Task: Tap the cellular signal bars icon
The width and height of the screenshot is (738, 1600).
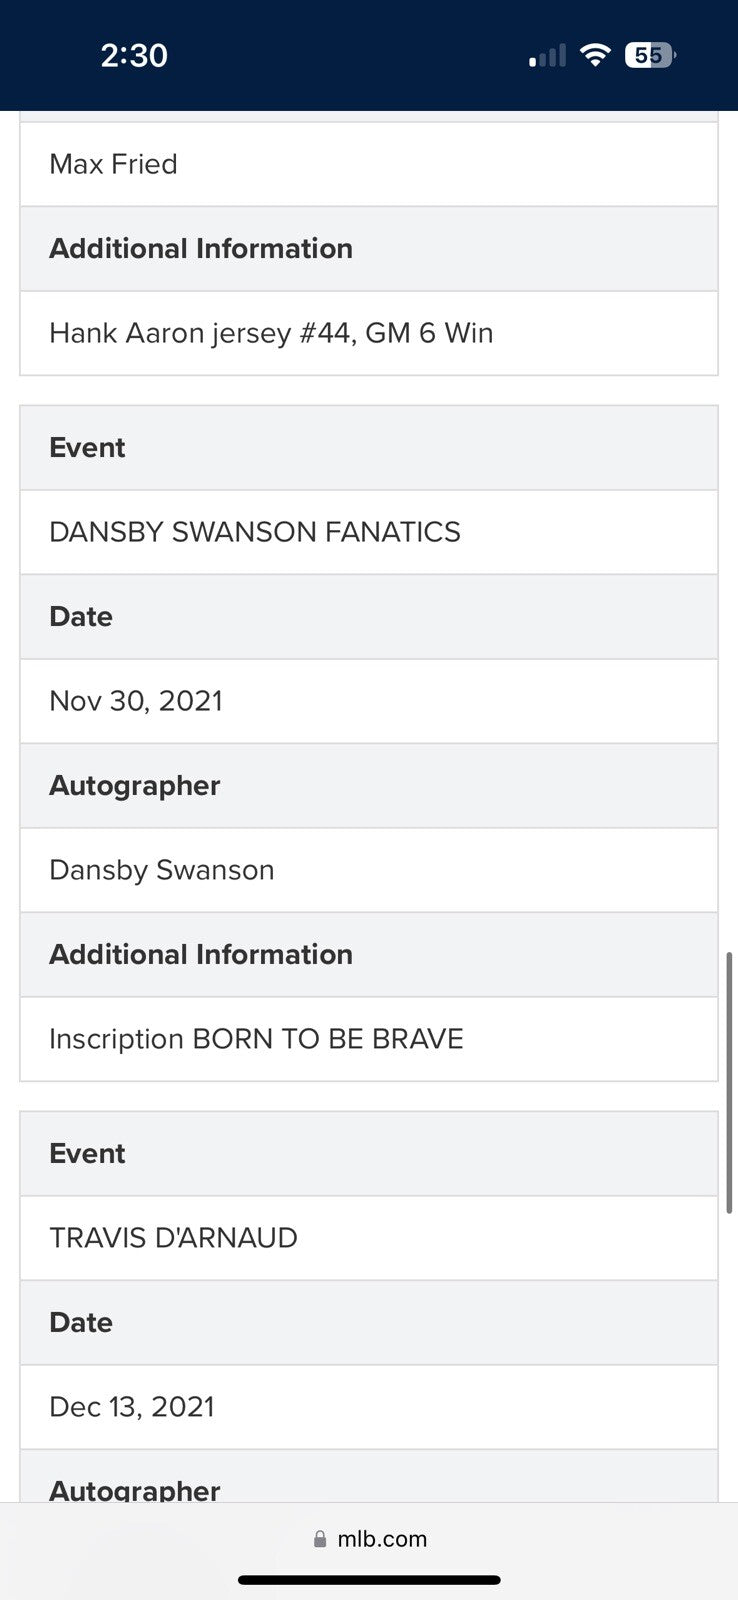Action: click(x=547, y=56)
